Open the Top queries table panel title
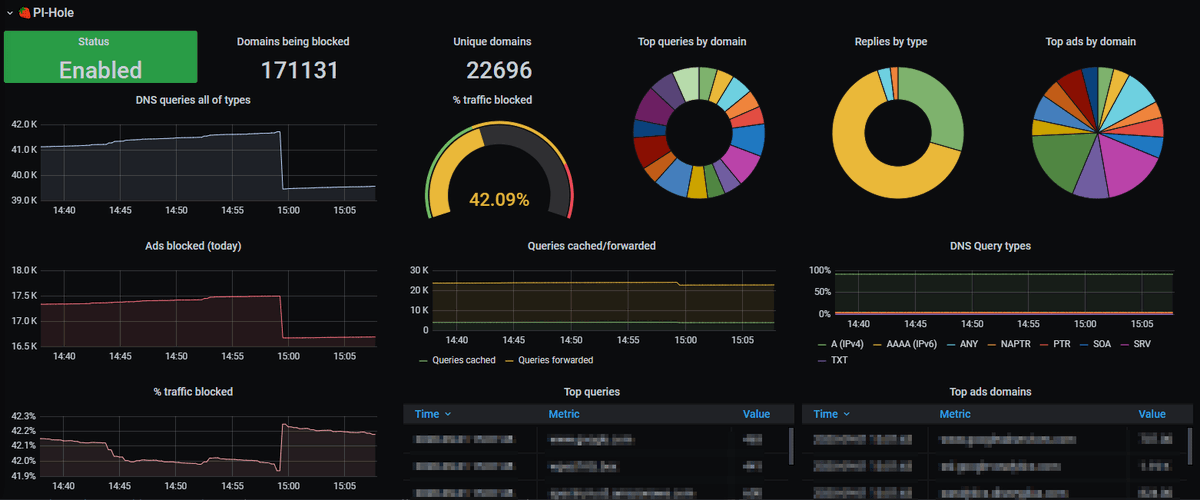 point(591,391)
